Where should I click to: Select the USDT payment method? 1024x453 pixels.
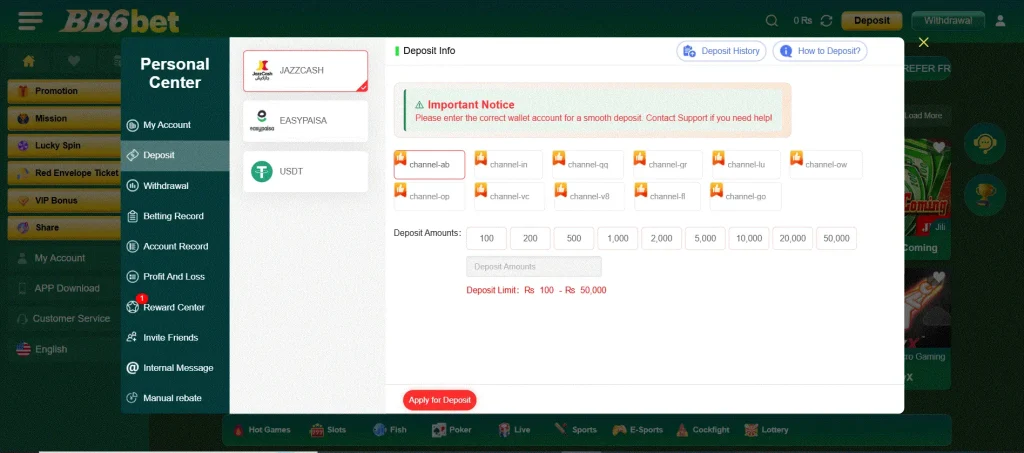pyautogui.click(x=305, y=172)
